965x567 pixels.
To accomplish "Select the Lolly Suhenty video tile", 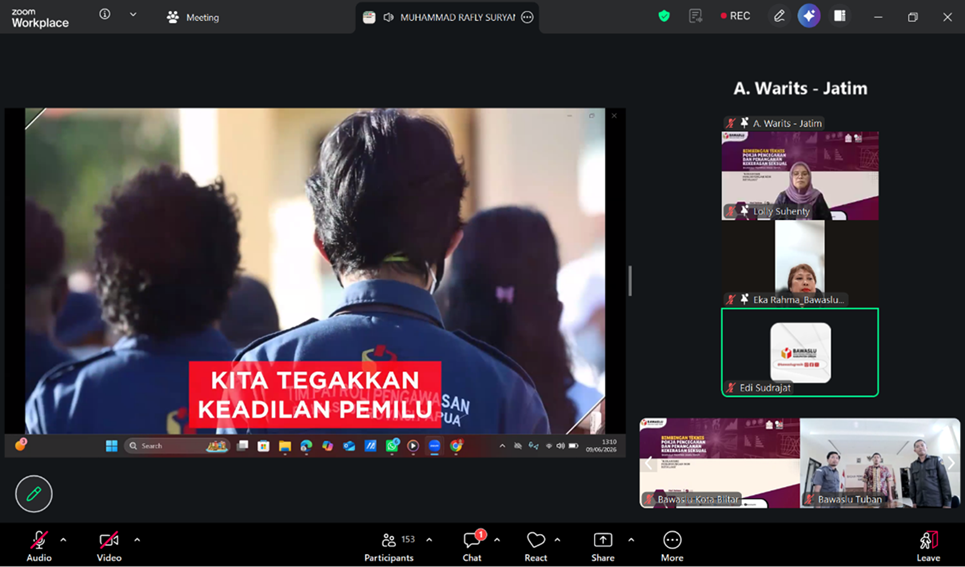I will coord(799,175).
